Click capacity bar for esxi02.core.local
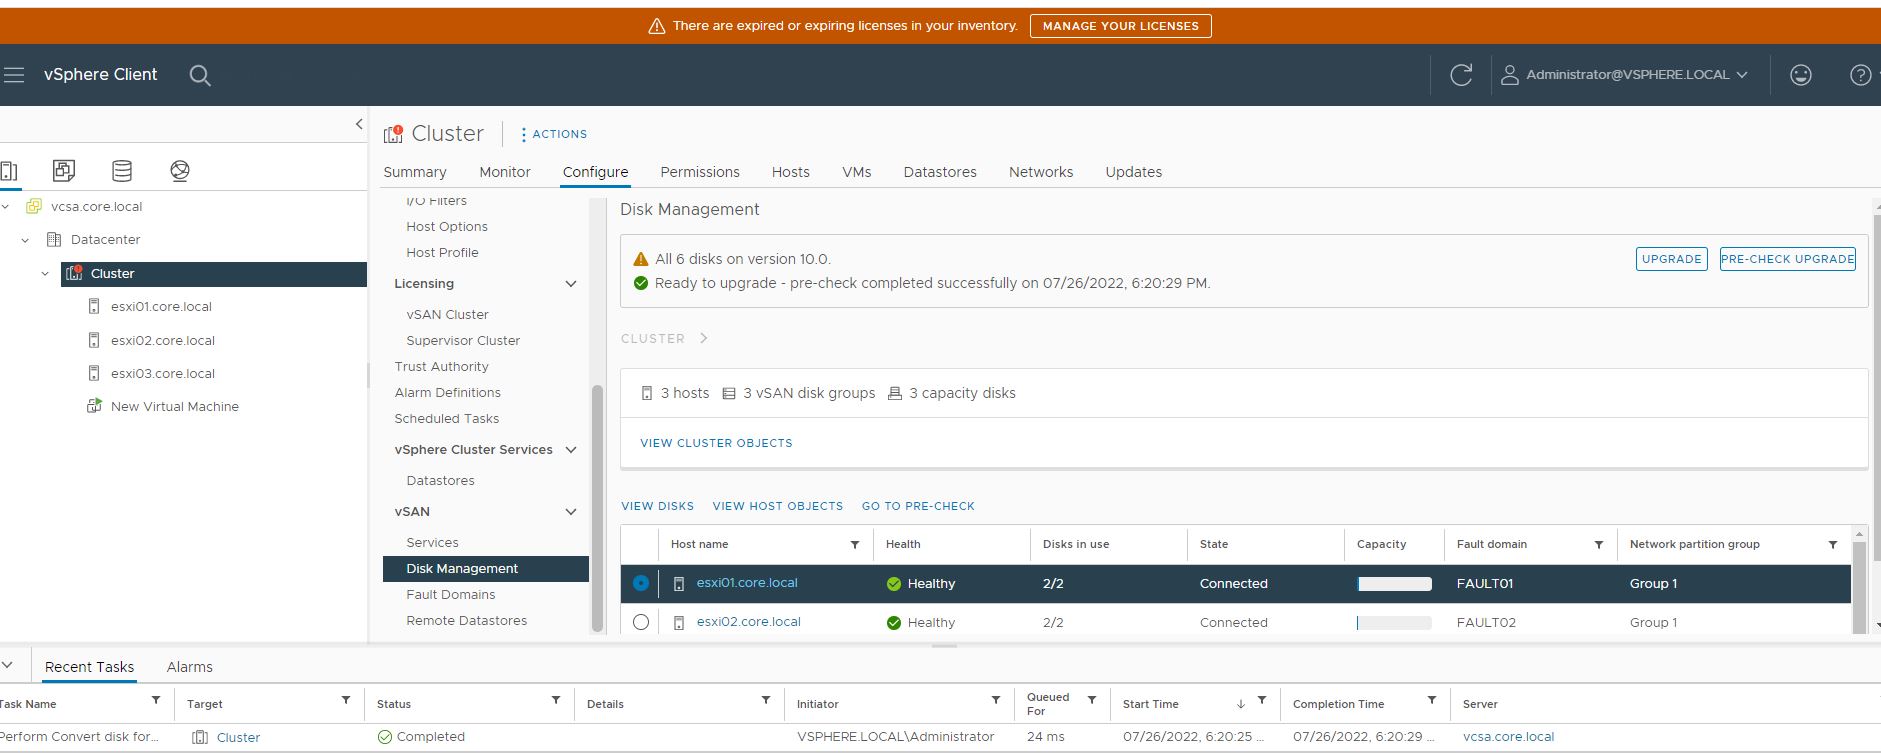The image size is (1881, 753). pos(1394,623)
